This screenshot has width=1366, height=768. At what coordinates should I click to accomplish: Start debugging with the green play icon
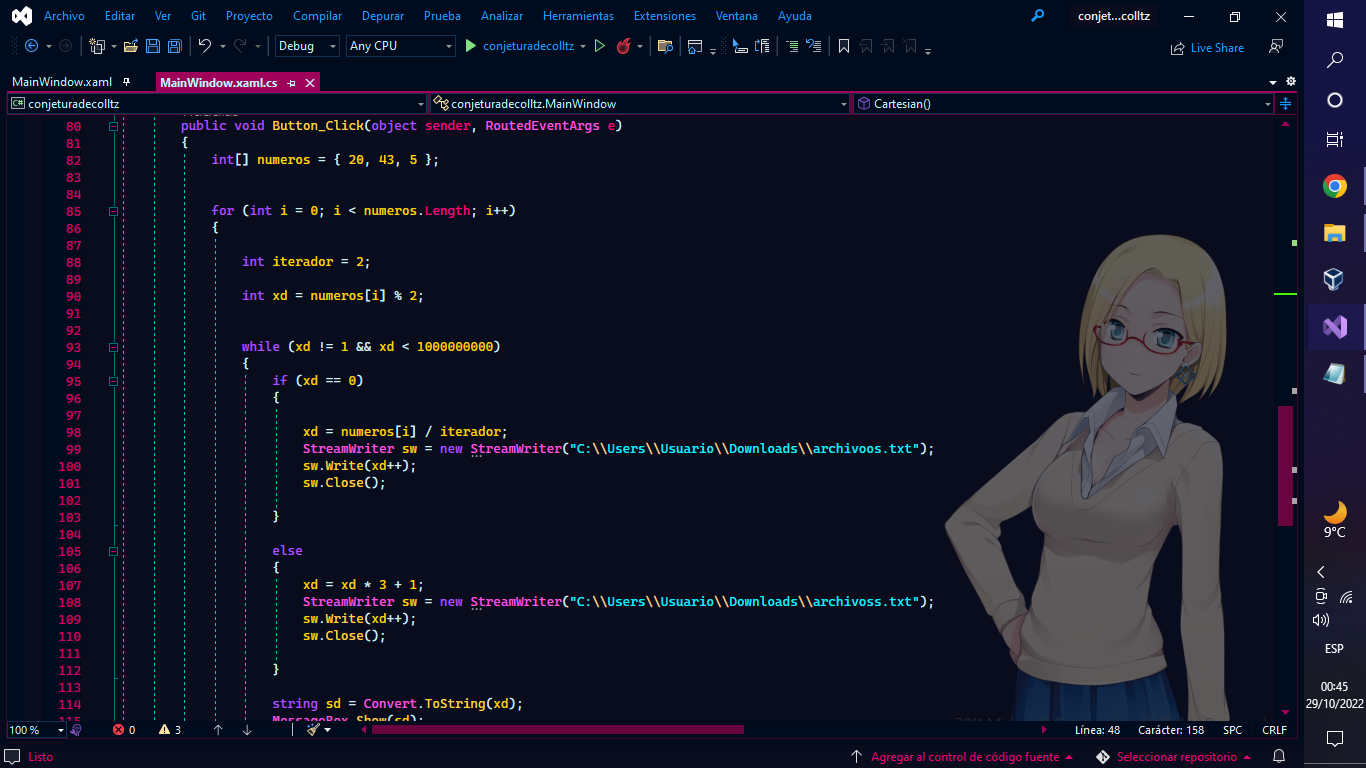pyautogui.click(x=470, y=46)
